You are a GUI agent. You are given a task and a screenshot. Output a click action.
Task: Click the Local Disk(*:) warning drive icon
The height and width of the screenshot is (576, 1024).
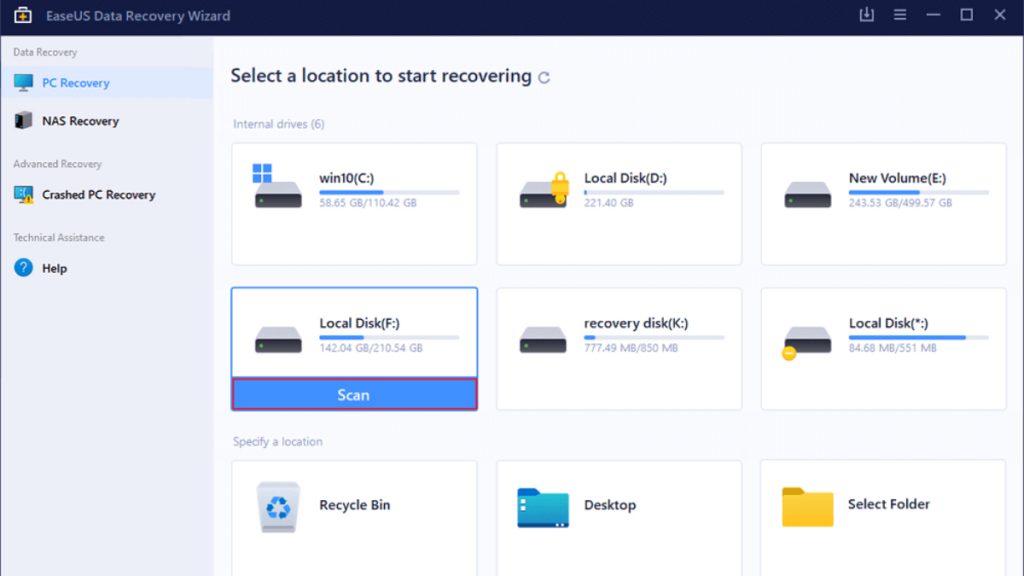(x=806, y=339)
